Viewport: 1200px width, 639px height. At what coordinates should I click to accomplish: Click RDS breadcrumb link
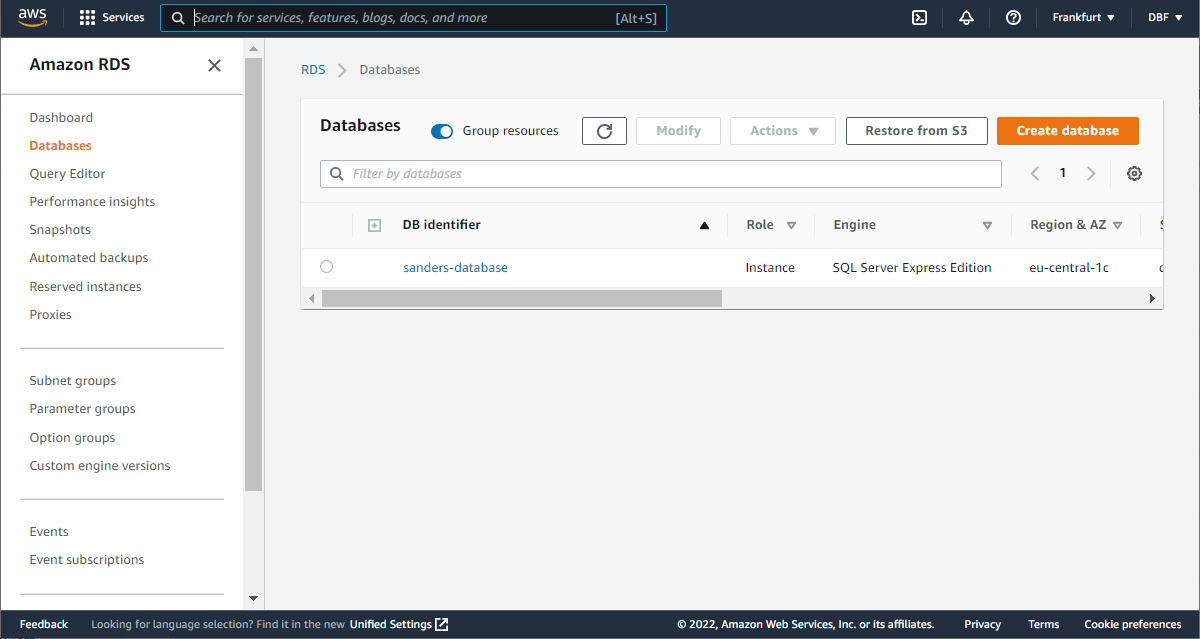(x=313, y=70)
